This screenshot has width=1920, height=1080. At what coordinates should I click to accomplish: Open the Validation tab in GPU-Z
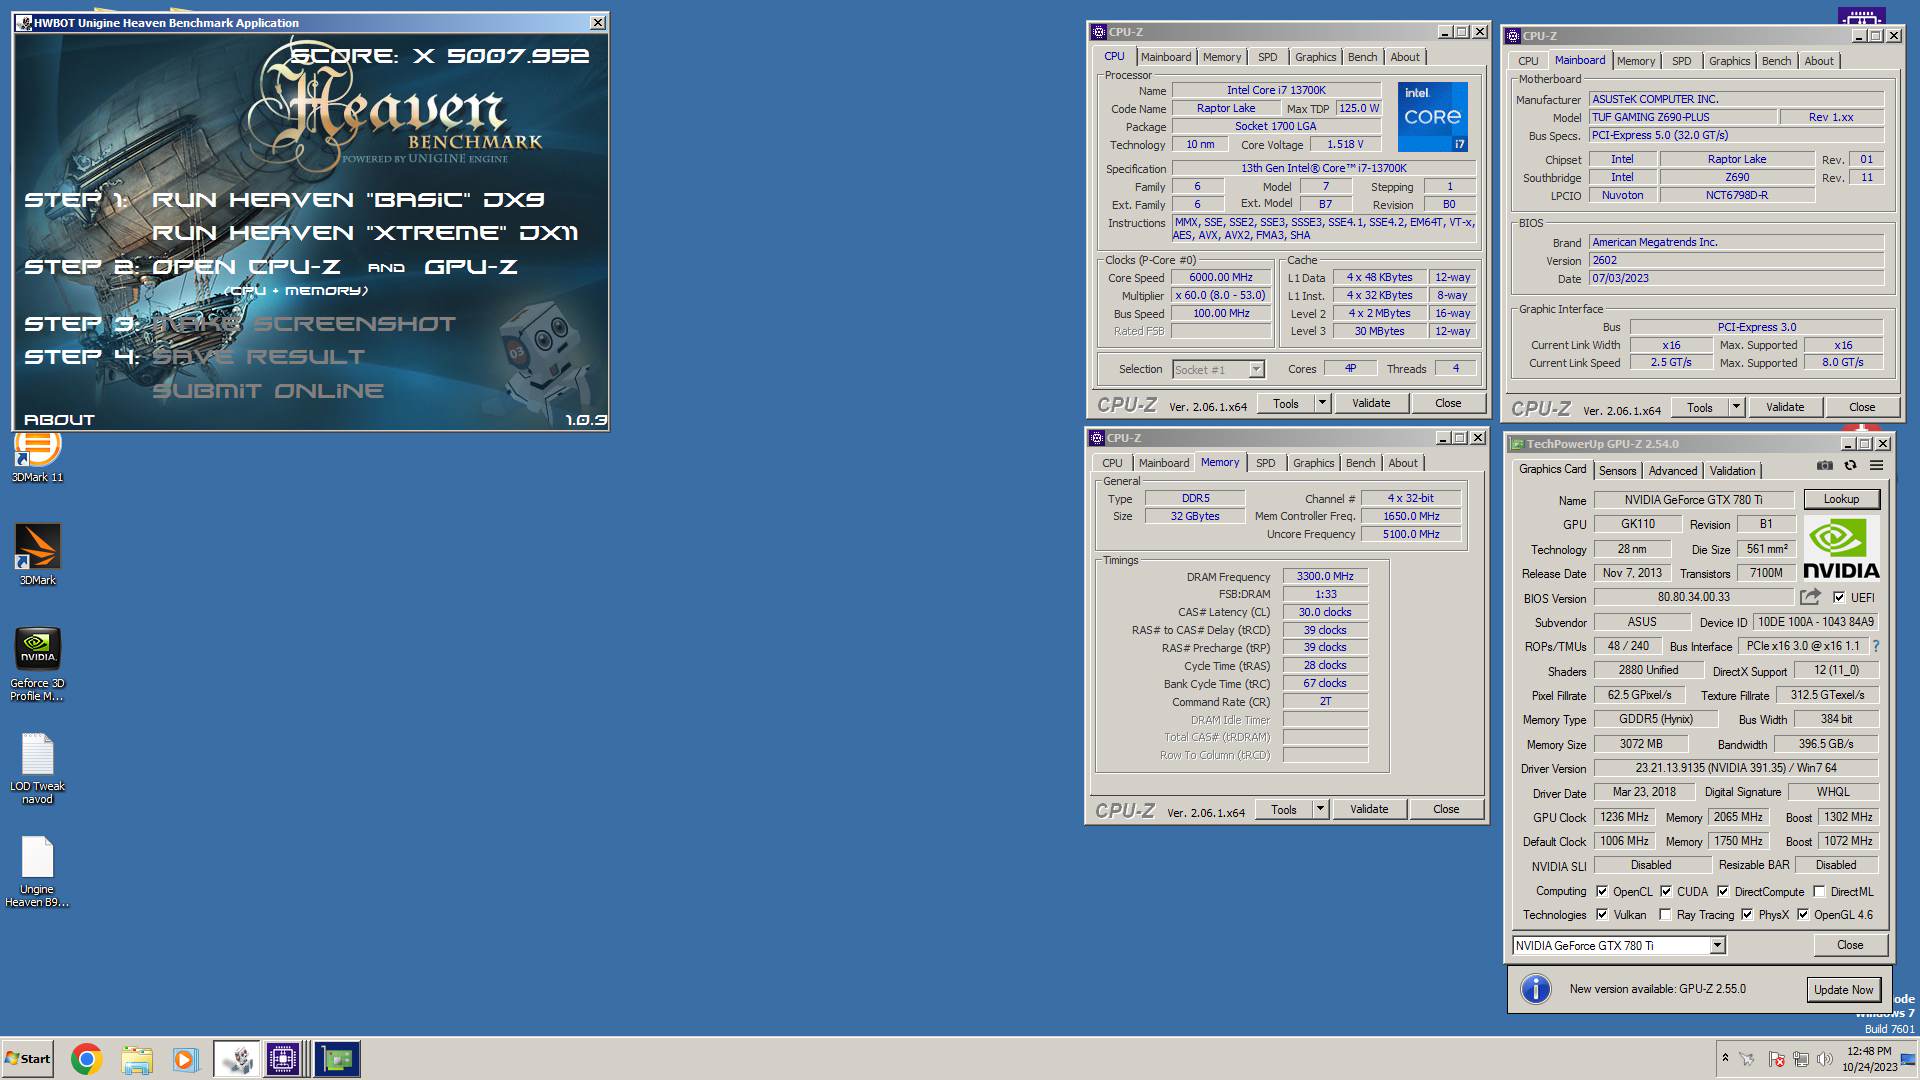coord(1732,471)
